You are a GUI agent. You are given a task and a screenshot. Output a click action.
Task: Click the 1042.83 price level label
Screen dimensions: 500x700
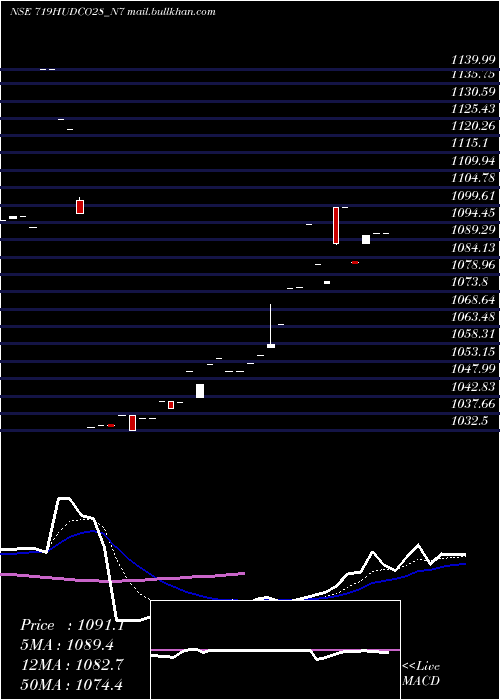[x=473, y=386]
